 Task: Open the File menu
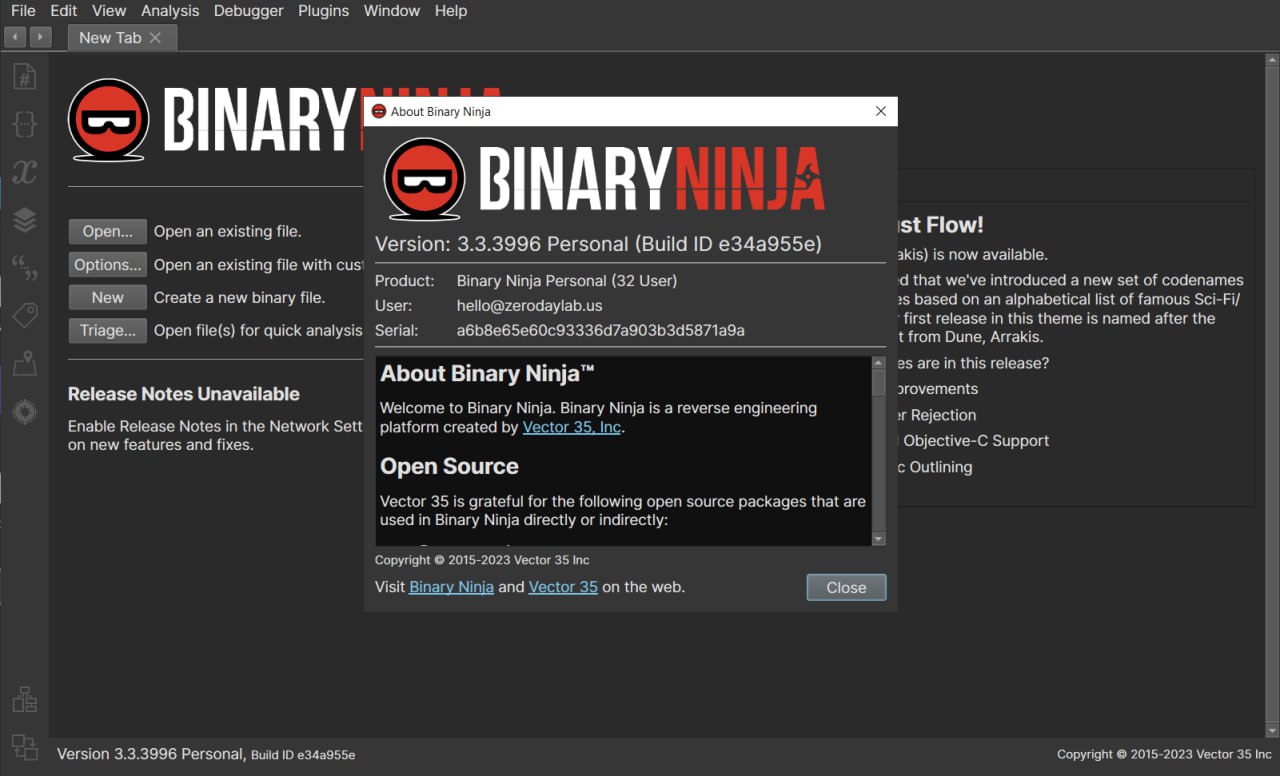coord(23,11)
